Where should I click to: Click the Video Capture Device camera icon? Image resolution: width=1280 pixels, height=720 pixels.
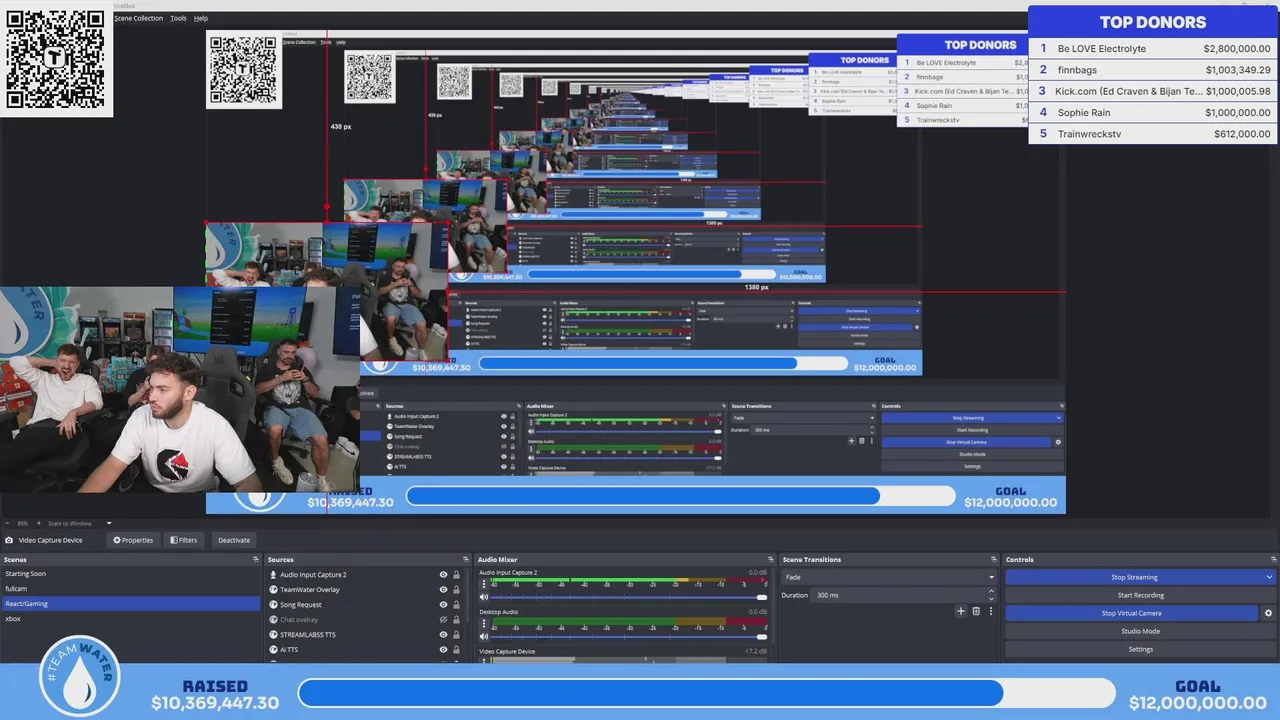[9, 540]
